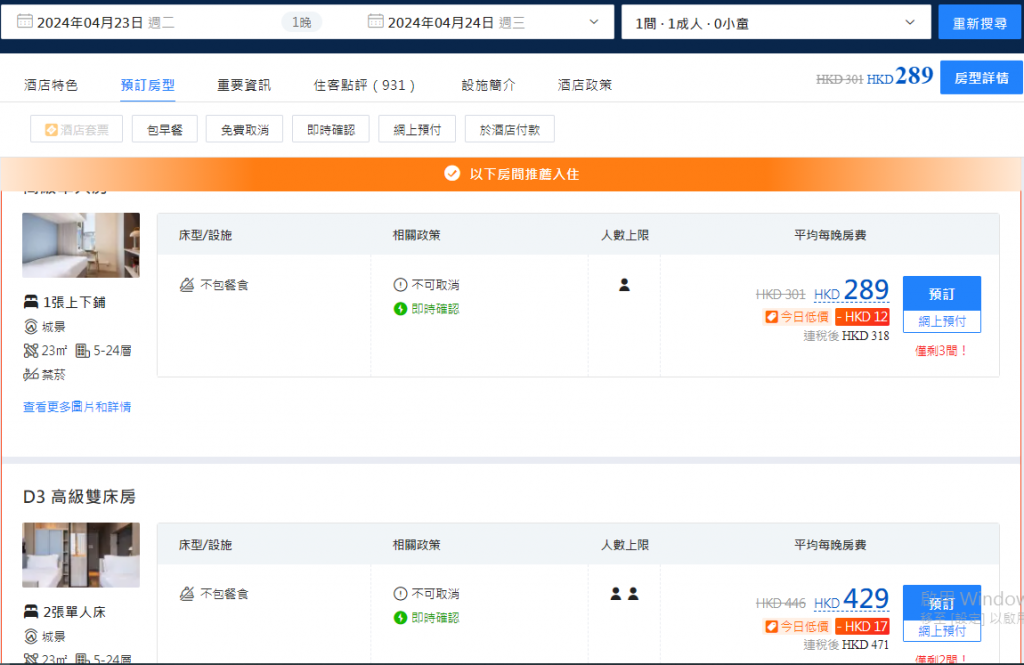
Task: Click the room area icon beside first 23m²
Action: (31, 351)
